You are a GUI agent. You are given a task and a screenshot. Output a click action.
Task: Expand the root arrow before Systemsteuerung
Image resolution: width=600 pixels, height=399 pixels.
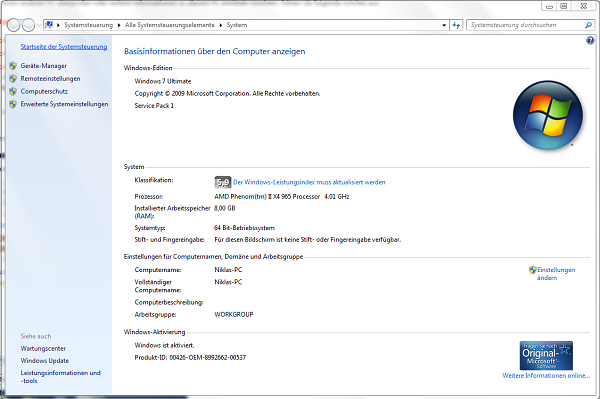58,25
